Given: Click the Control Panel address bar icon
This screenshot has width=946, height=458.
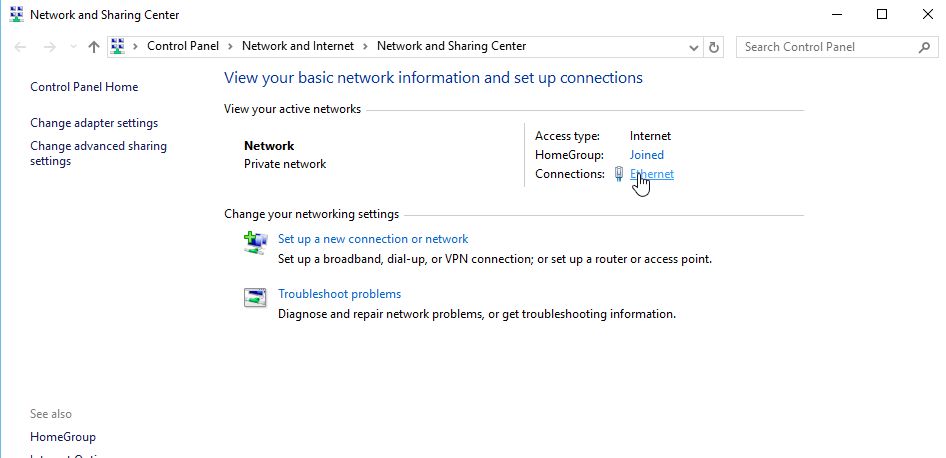Looking at the screenshot, I should click(118, 46).
